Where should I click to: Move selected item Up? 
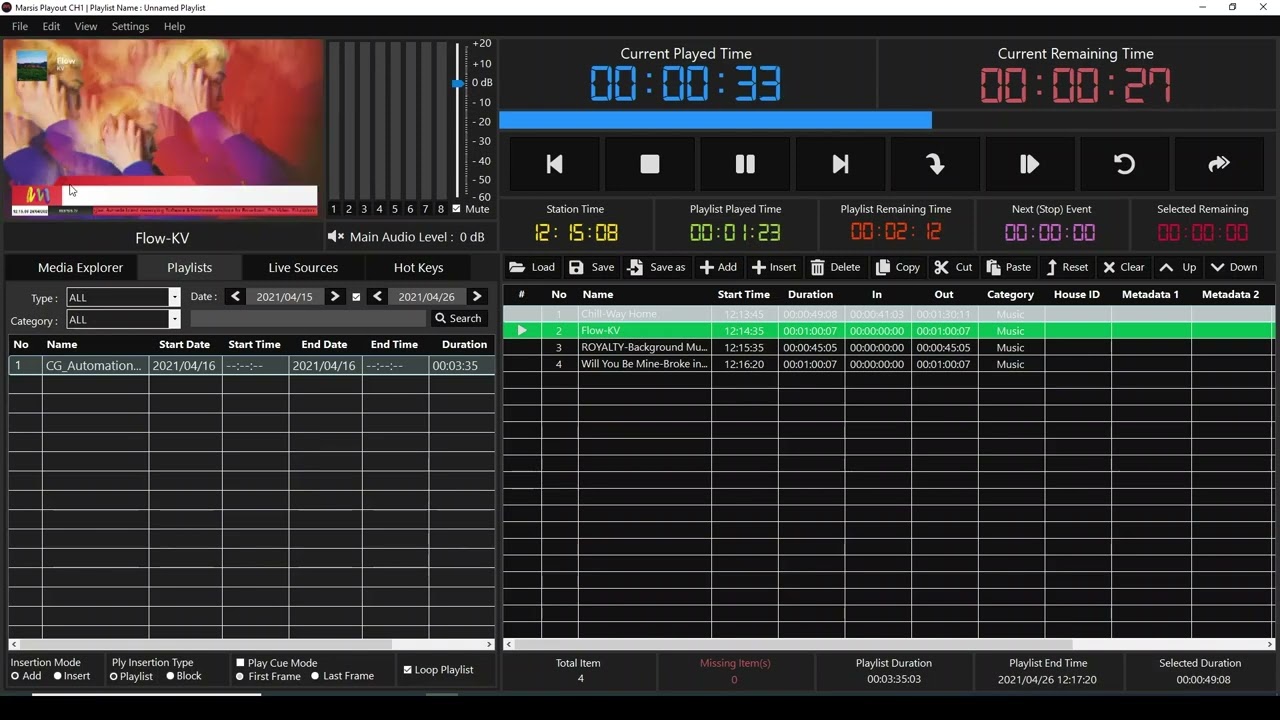pyautogui.click(x=1178, y=267)
